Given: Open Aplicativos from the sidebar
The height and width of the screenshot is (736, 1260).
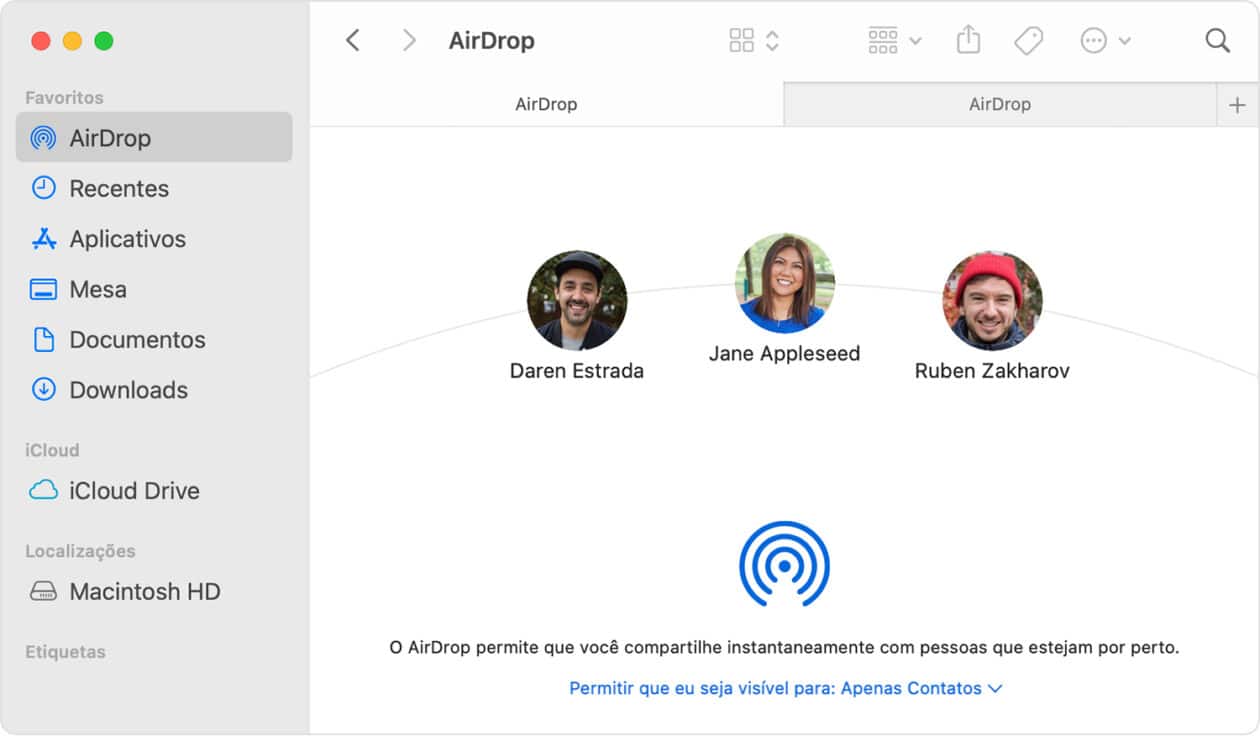Looking at the screenshot, I should (127, 239).
